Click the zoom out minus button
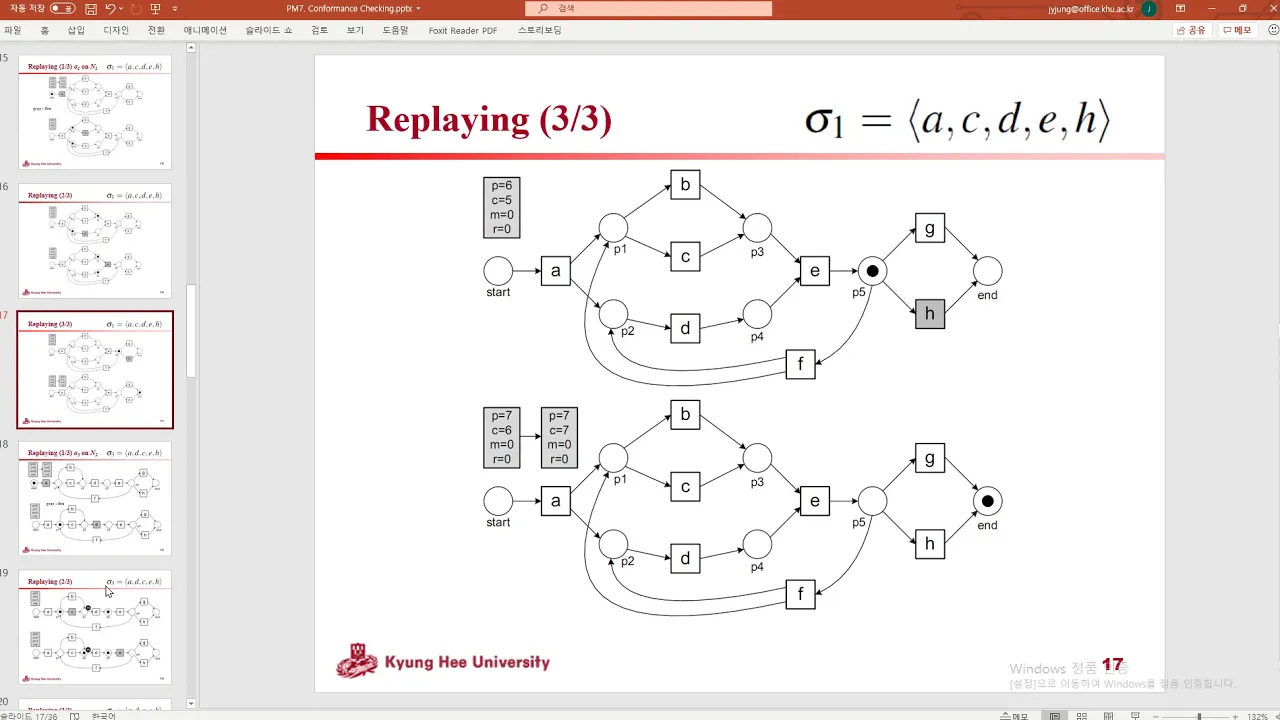 [1155, 715]
